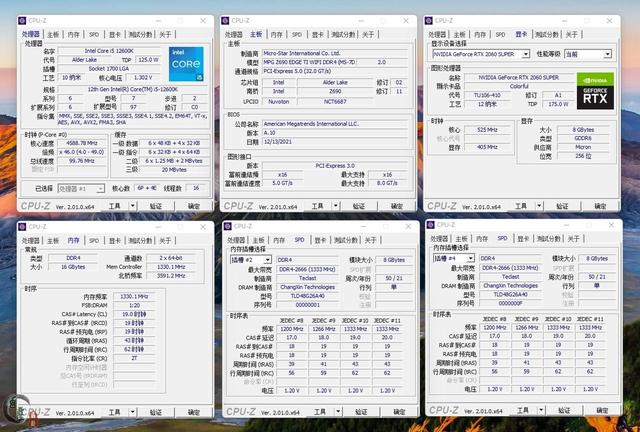Click the 北桥频率 value 3591.2 MHz
Image resolution: width=640 pixels, height=432 pixels.
click(171, 276)
